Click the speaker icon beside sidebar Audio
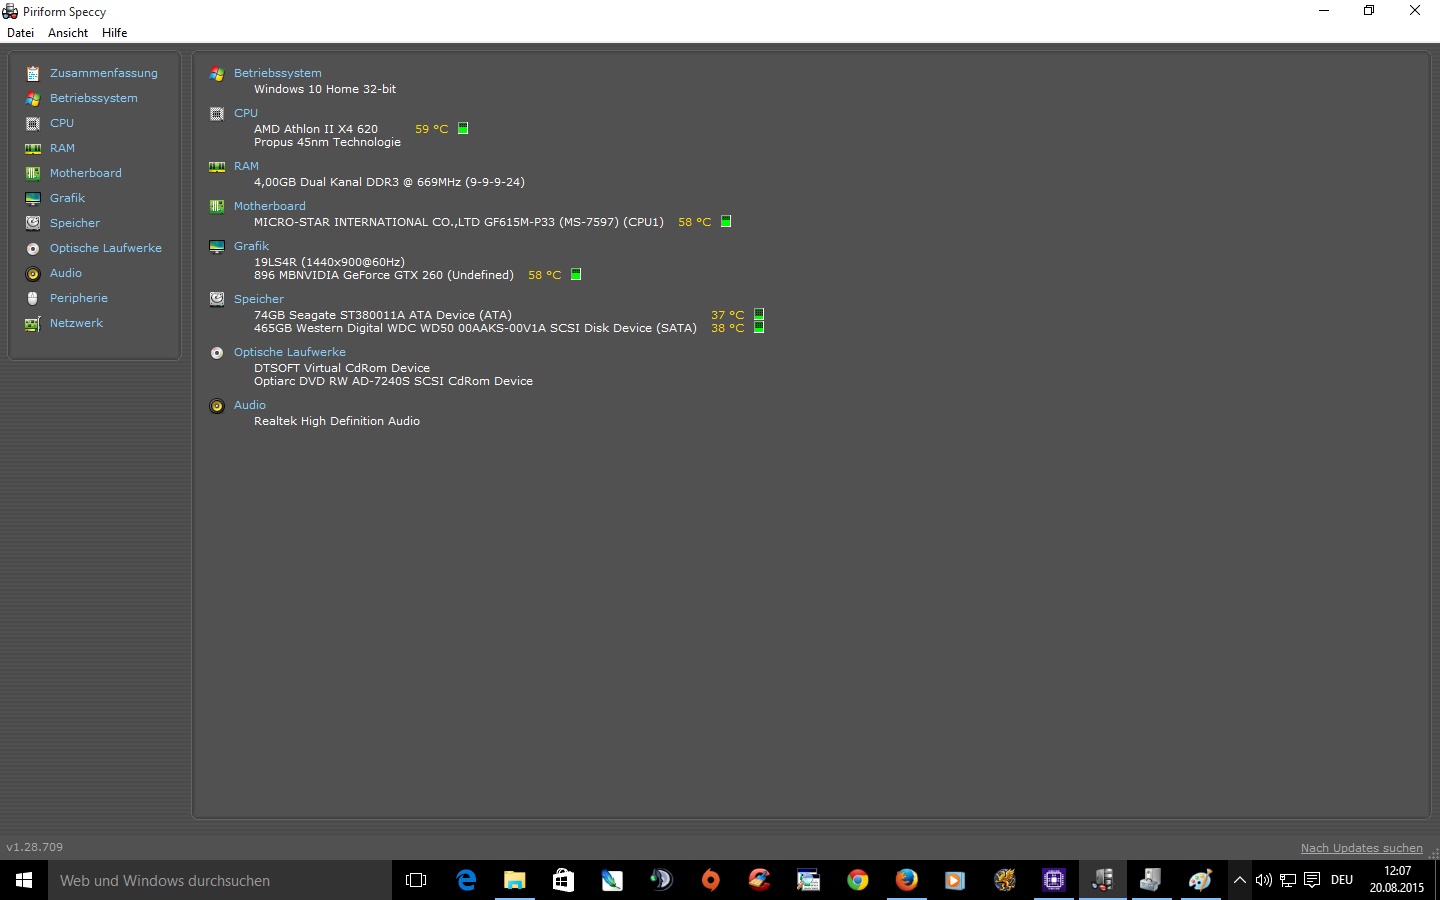The height and width of the screenshot is (900, 1440). pos(33,273)
